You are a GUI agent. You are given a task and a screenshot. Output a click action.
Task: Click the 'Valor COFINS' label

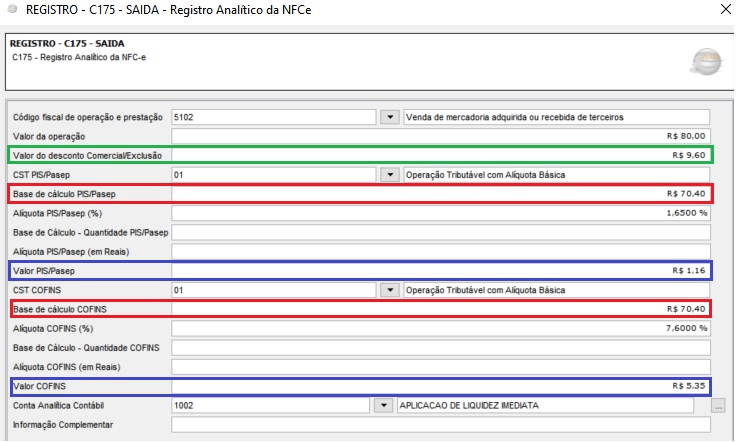click(x=39, y=387)
